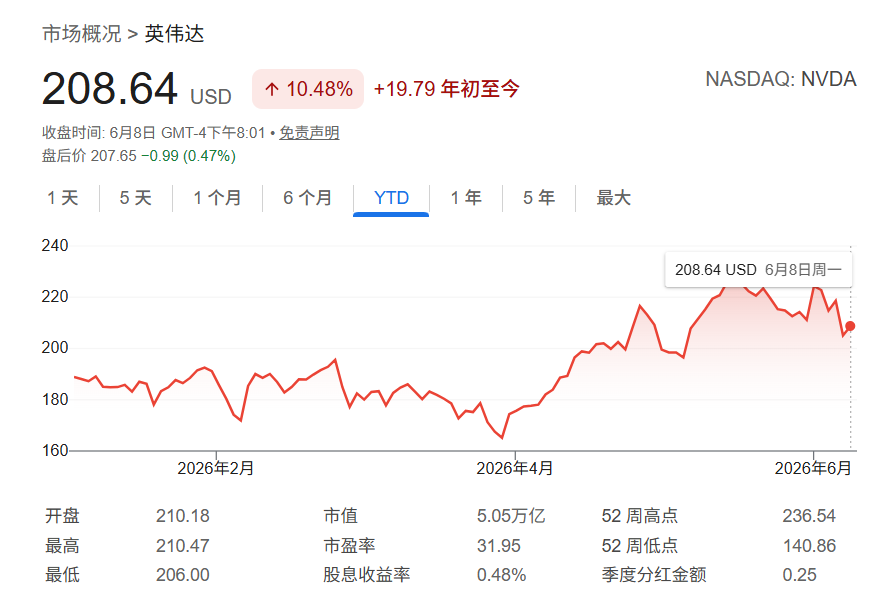Screen dimensions: 894x605
Task: Click the 10.48% change badge
Action: pos(308,89)
